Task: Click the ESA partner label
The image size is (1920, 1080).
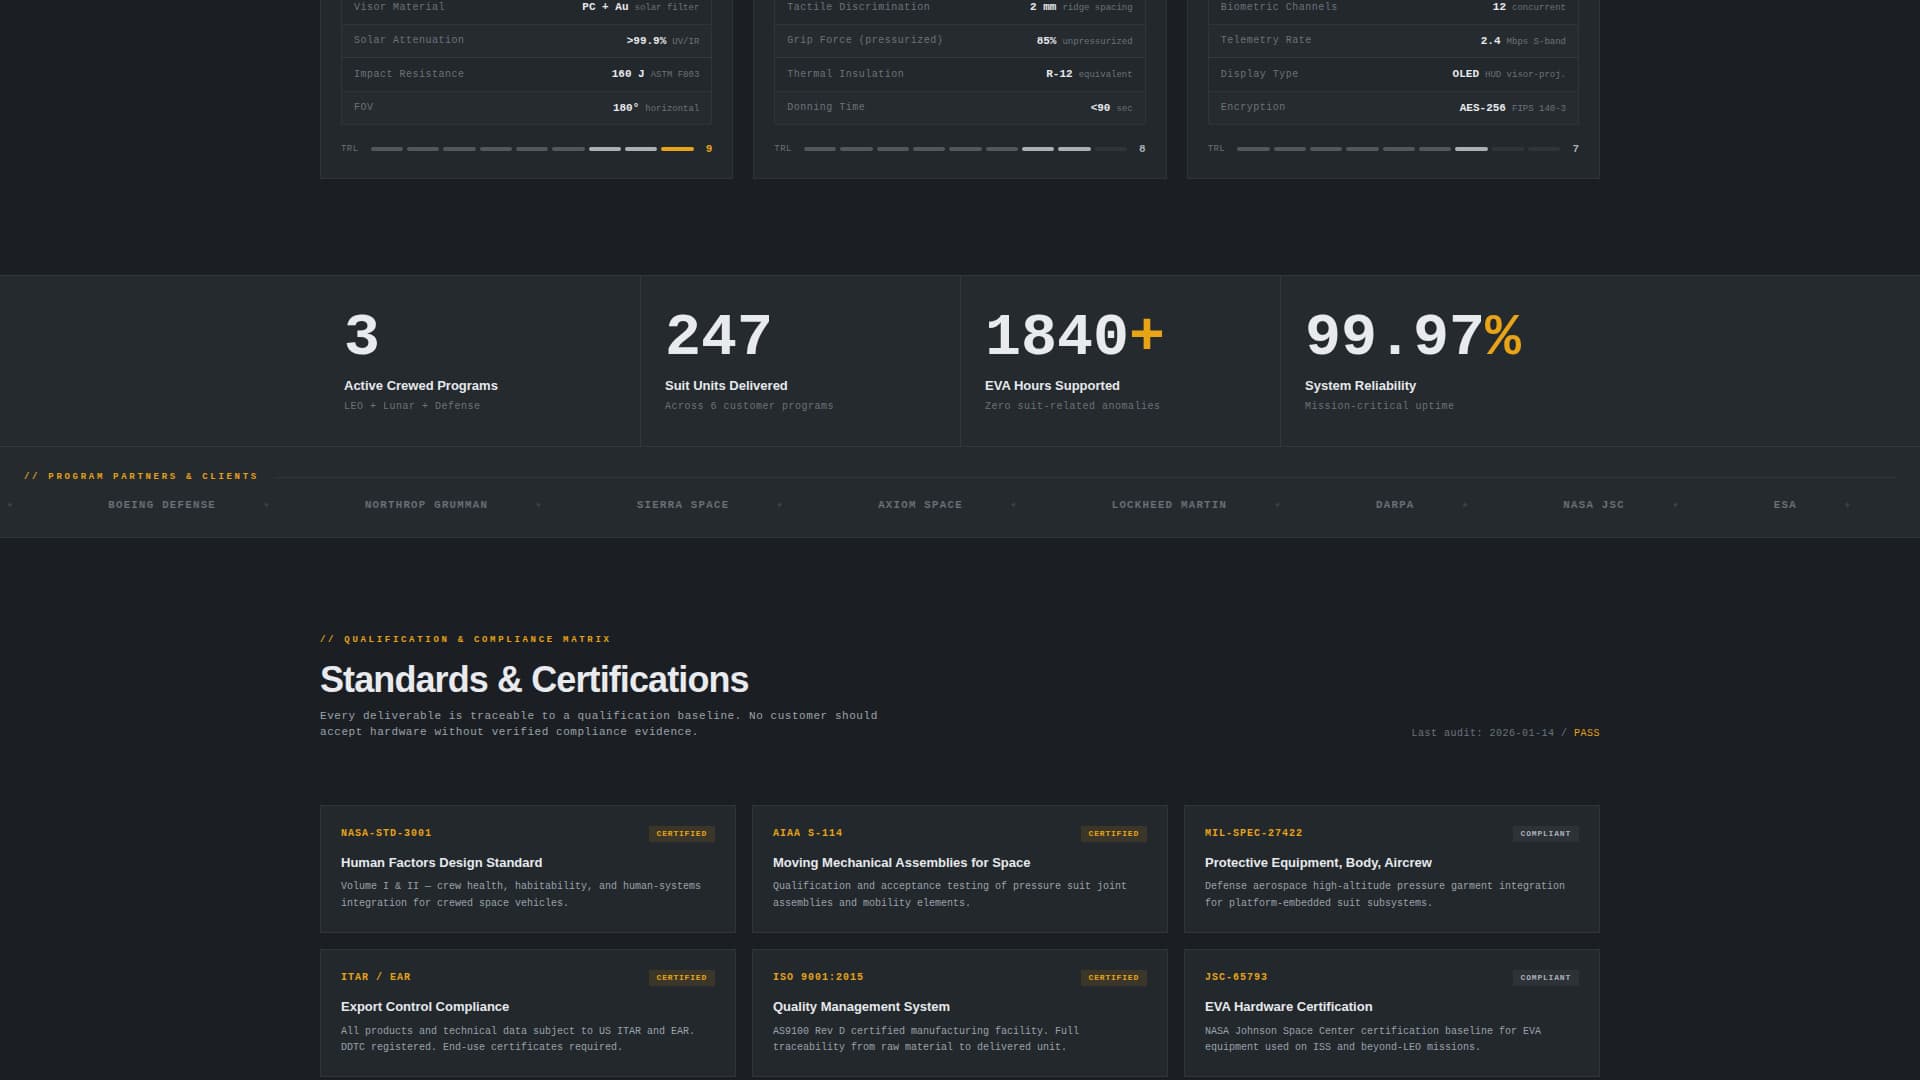Action: point(1784,505)
